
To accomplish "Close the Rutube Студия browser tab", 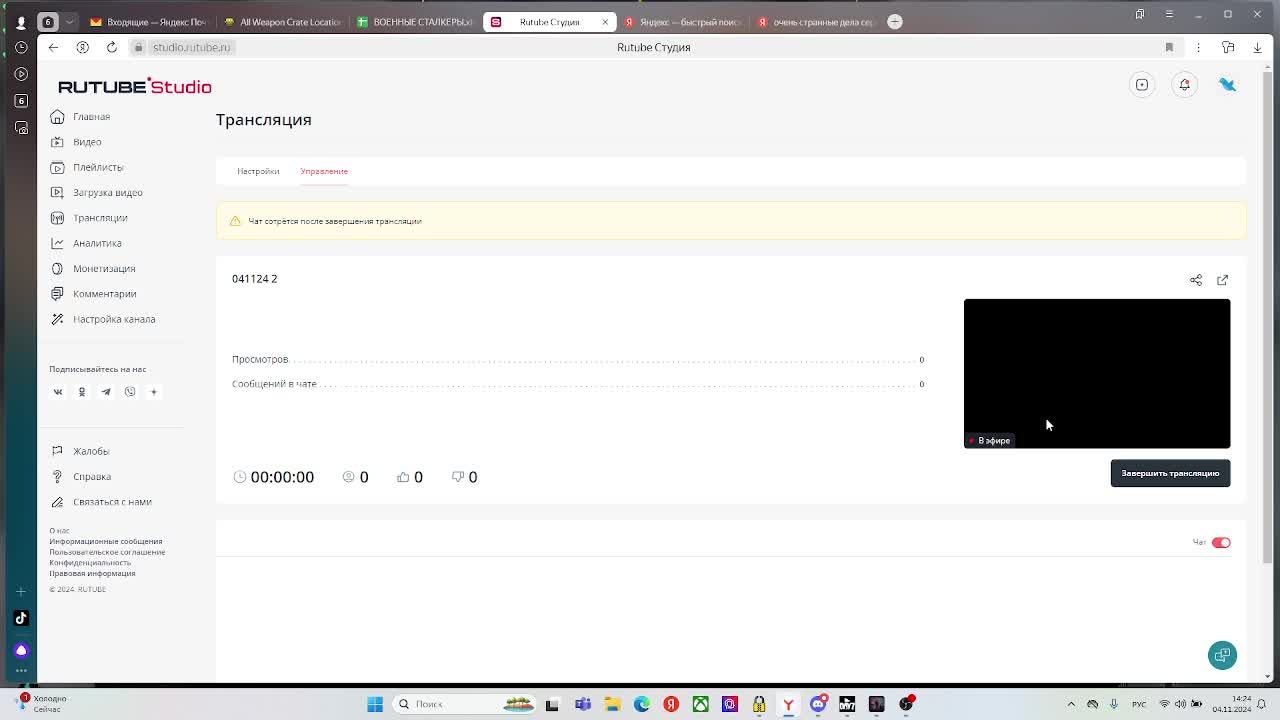I will point(605,22).
